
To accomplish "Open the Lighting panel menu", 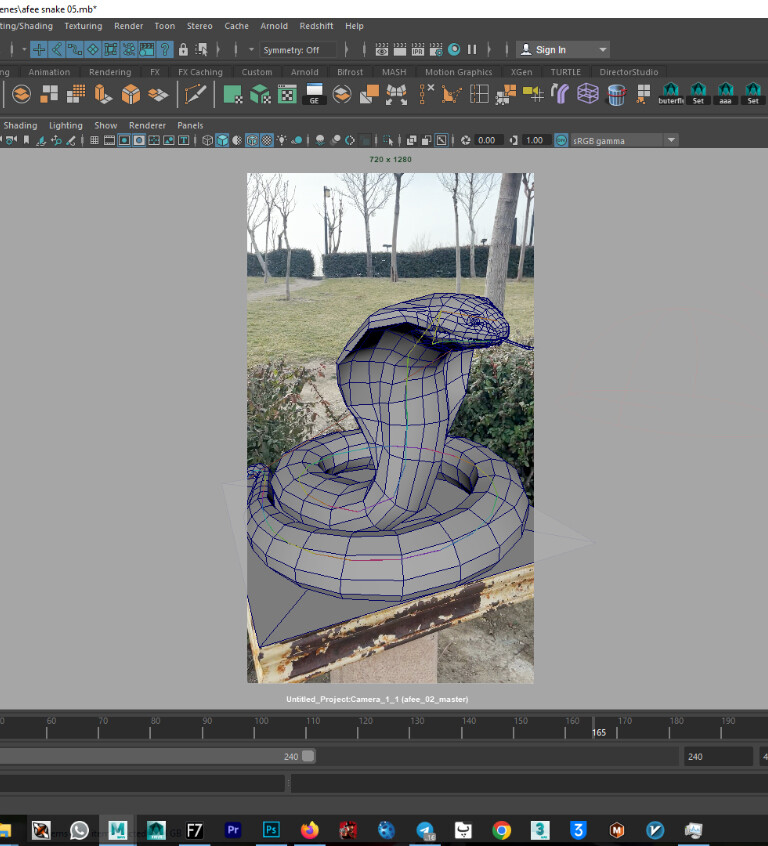I will tap(66, 125).
